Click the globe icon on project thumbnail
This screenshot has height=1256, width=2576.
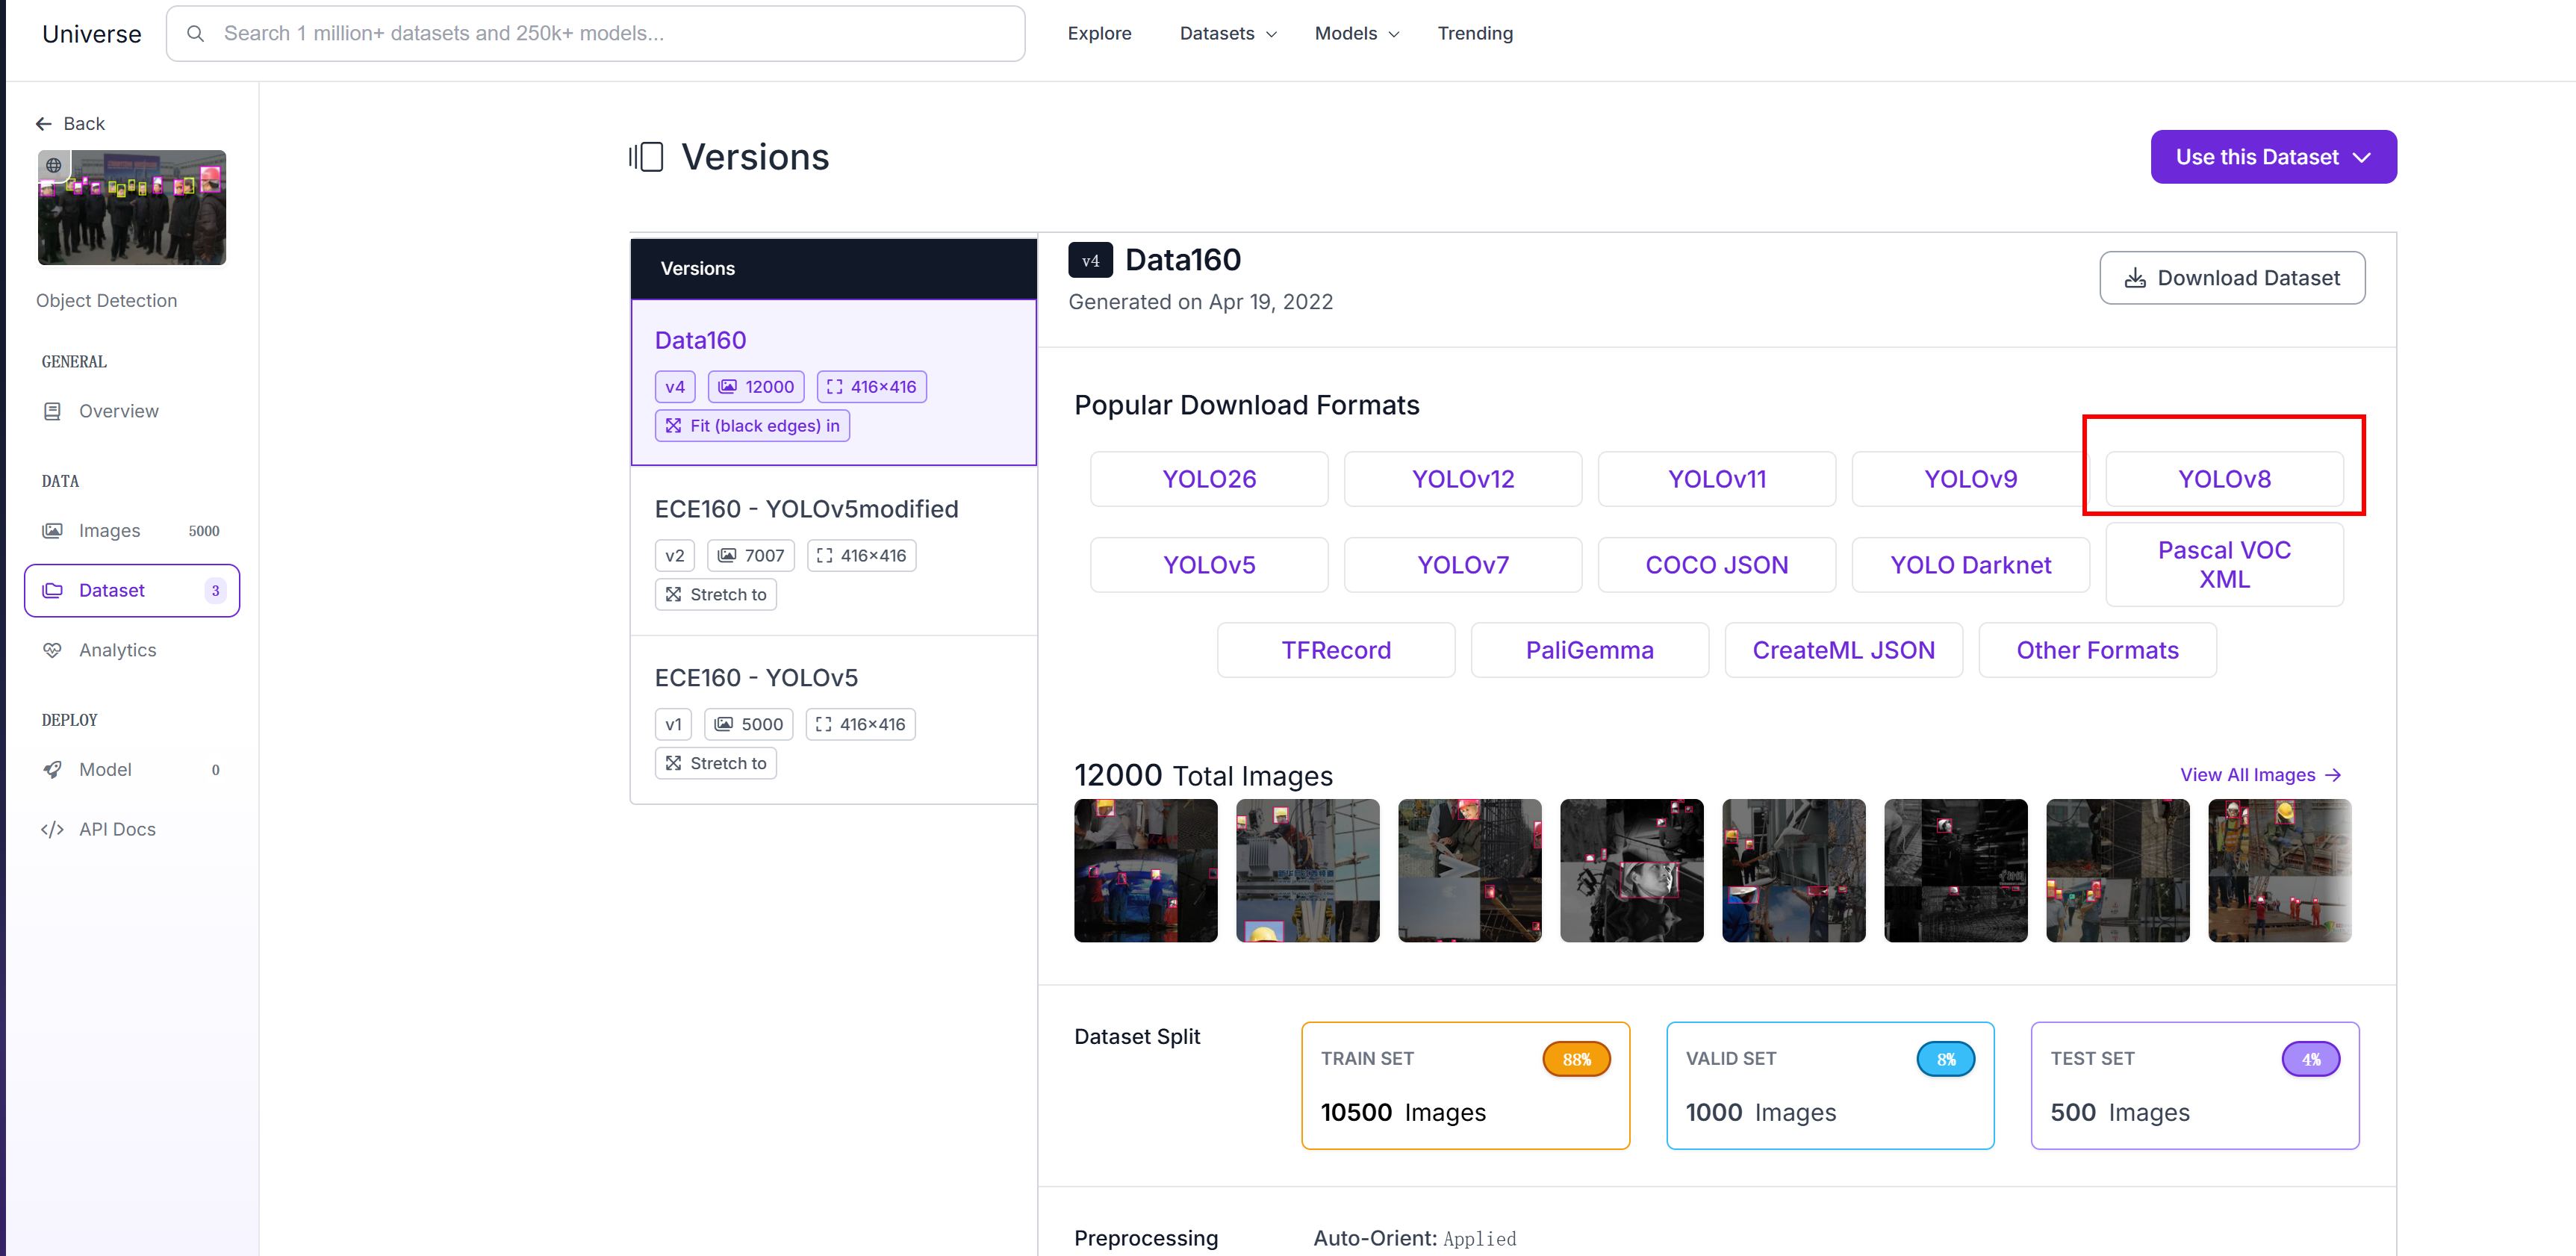(x=54, y=166)
